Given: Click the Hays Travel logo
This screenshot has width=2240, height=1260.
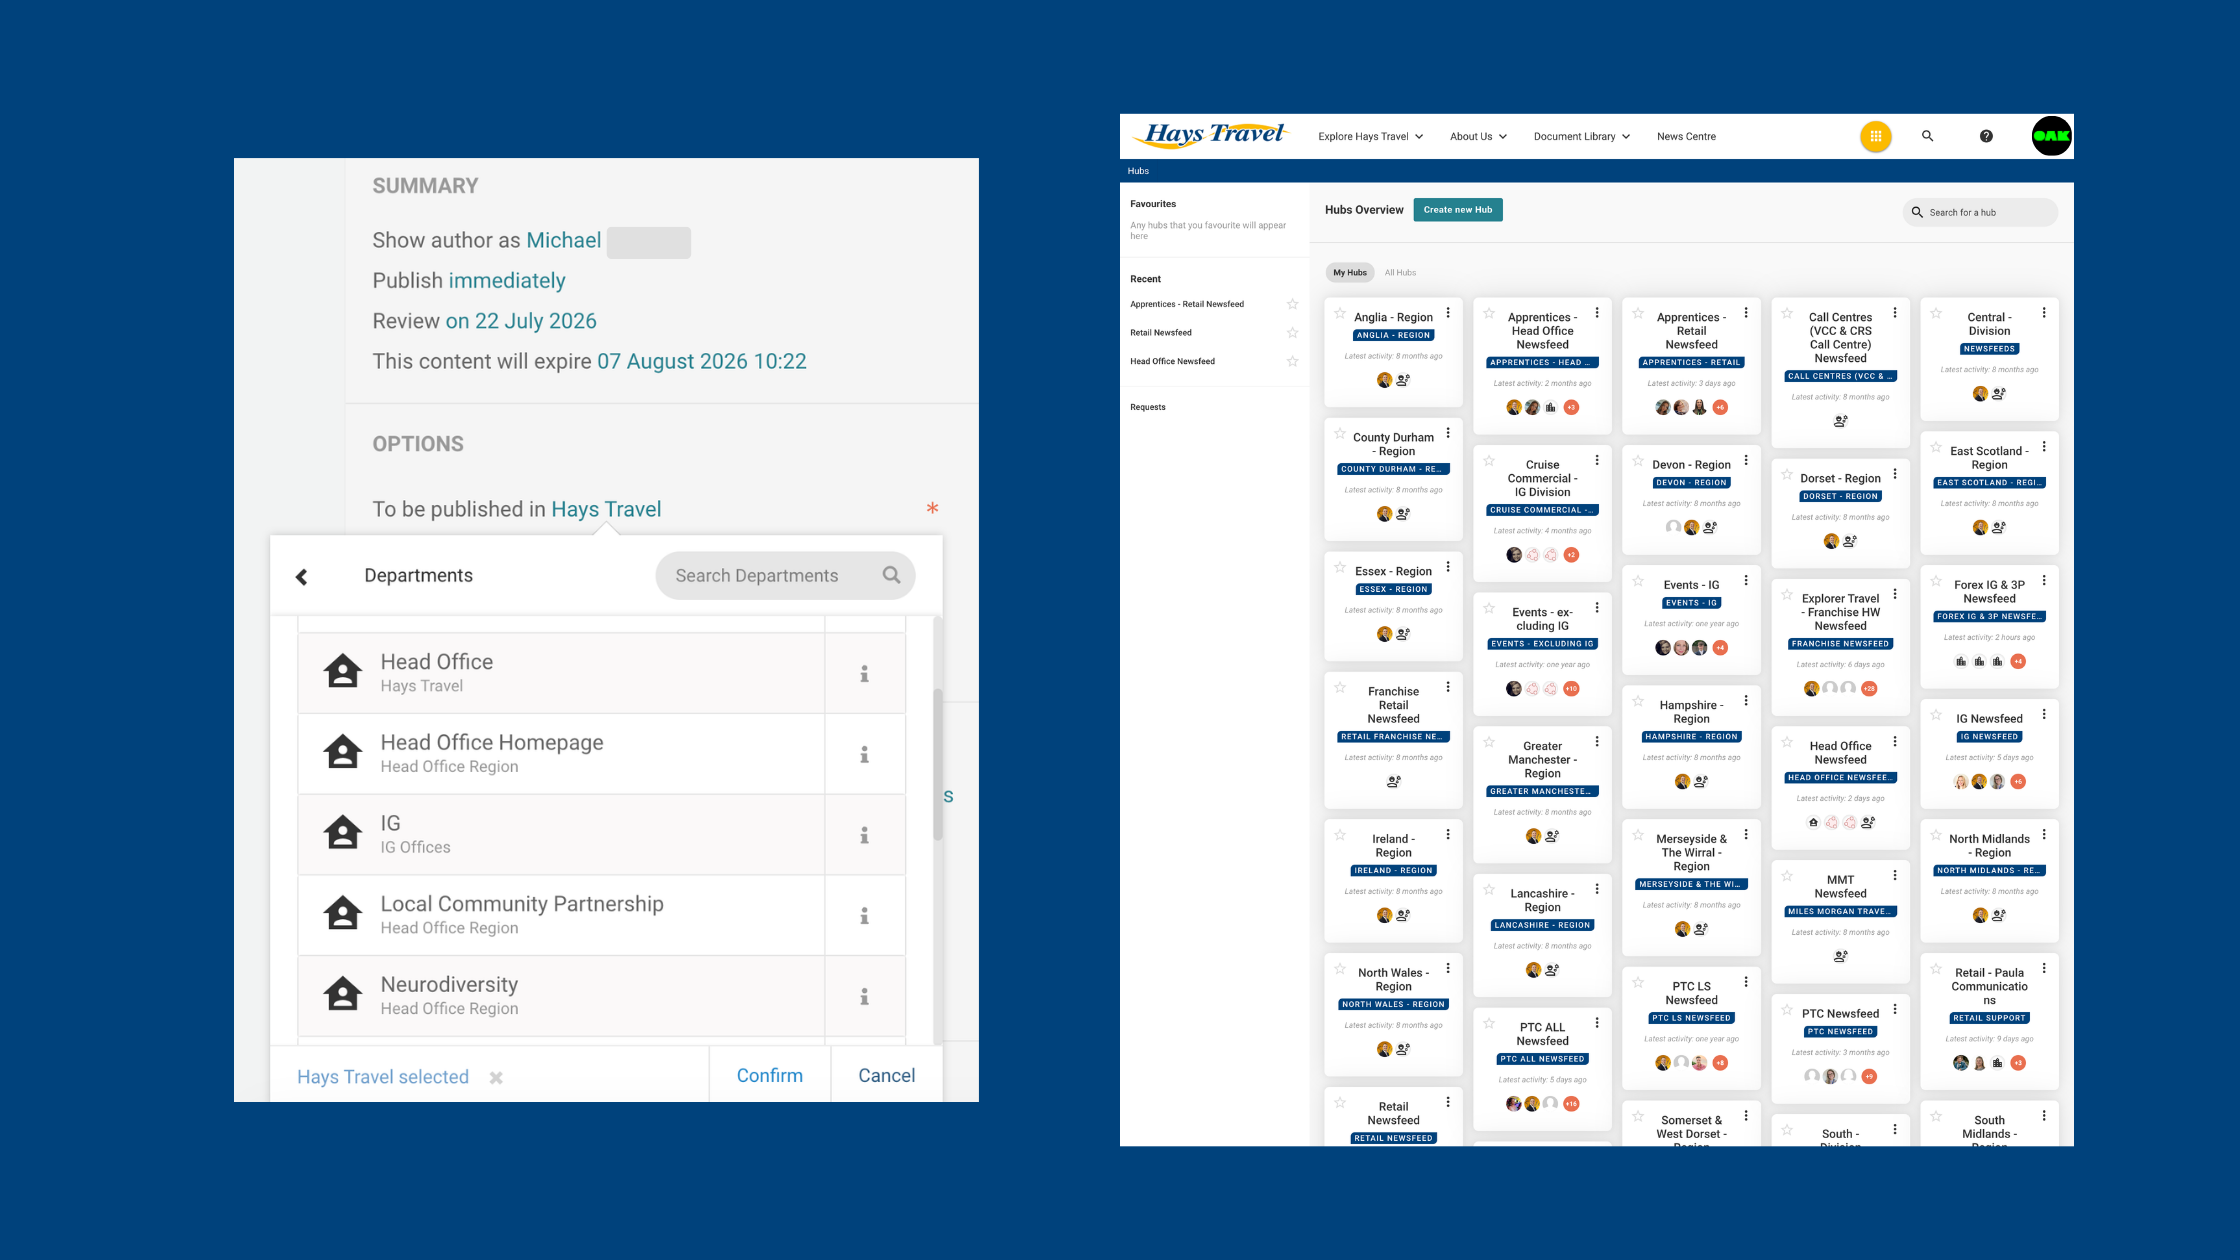Looking at the screenshot, I should 1213,135.
